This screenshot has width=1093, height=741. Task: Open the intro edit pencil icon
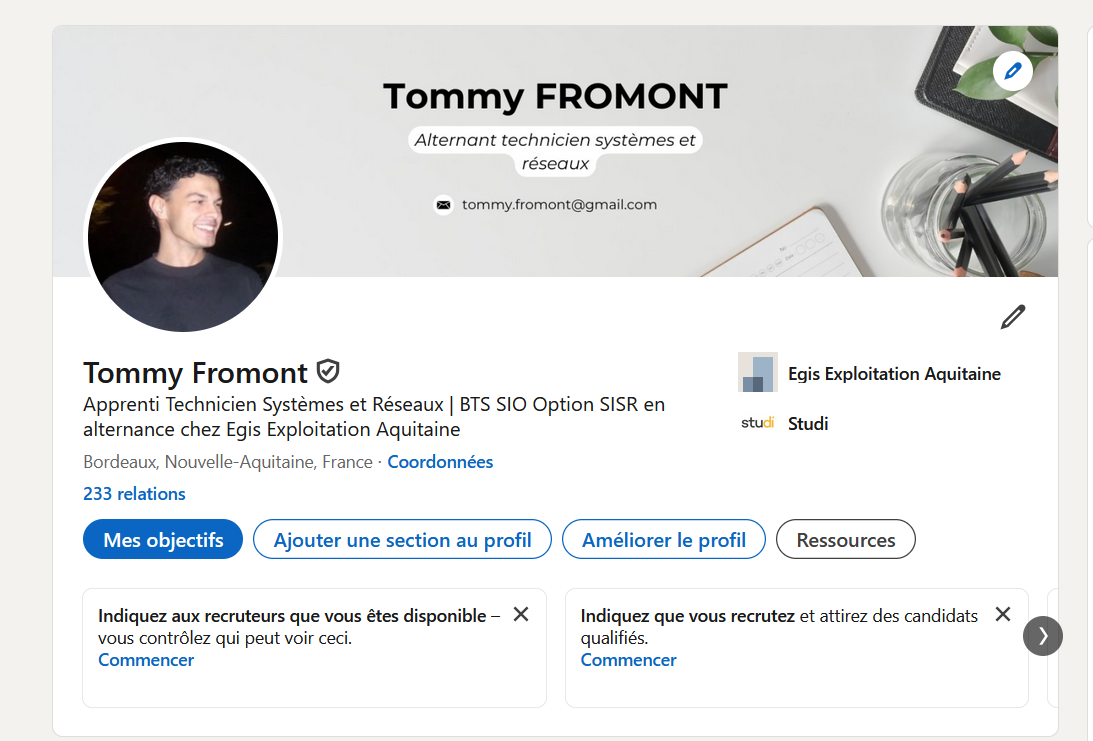click(x=1012, y=316)
